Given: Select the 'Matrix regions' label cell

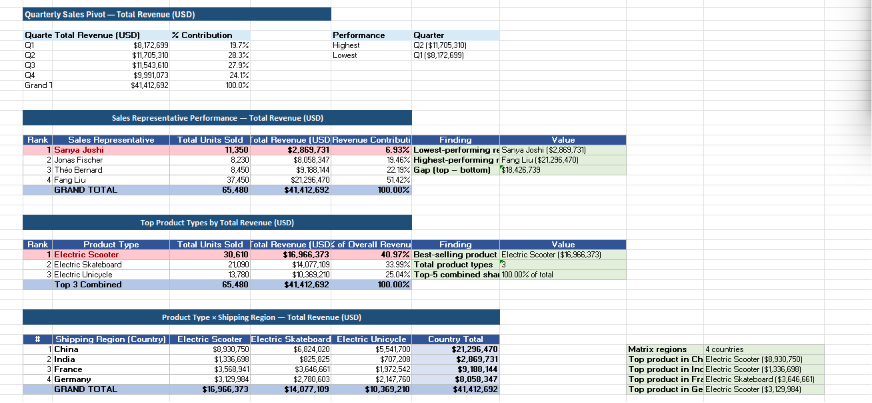Looking at the screenshot, I should click(665, 350).
